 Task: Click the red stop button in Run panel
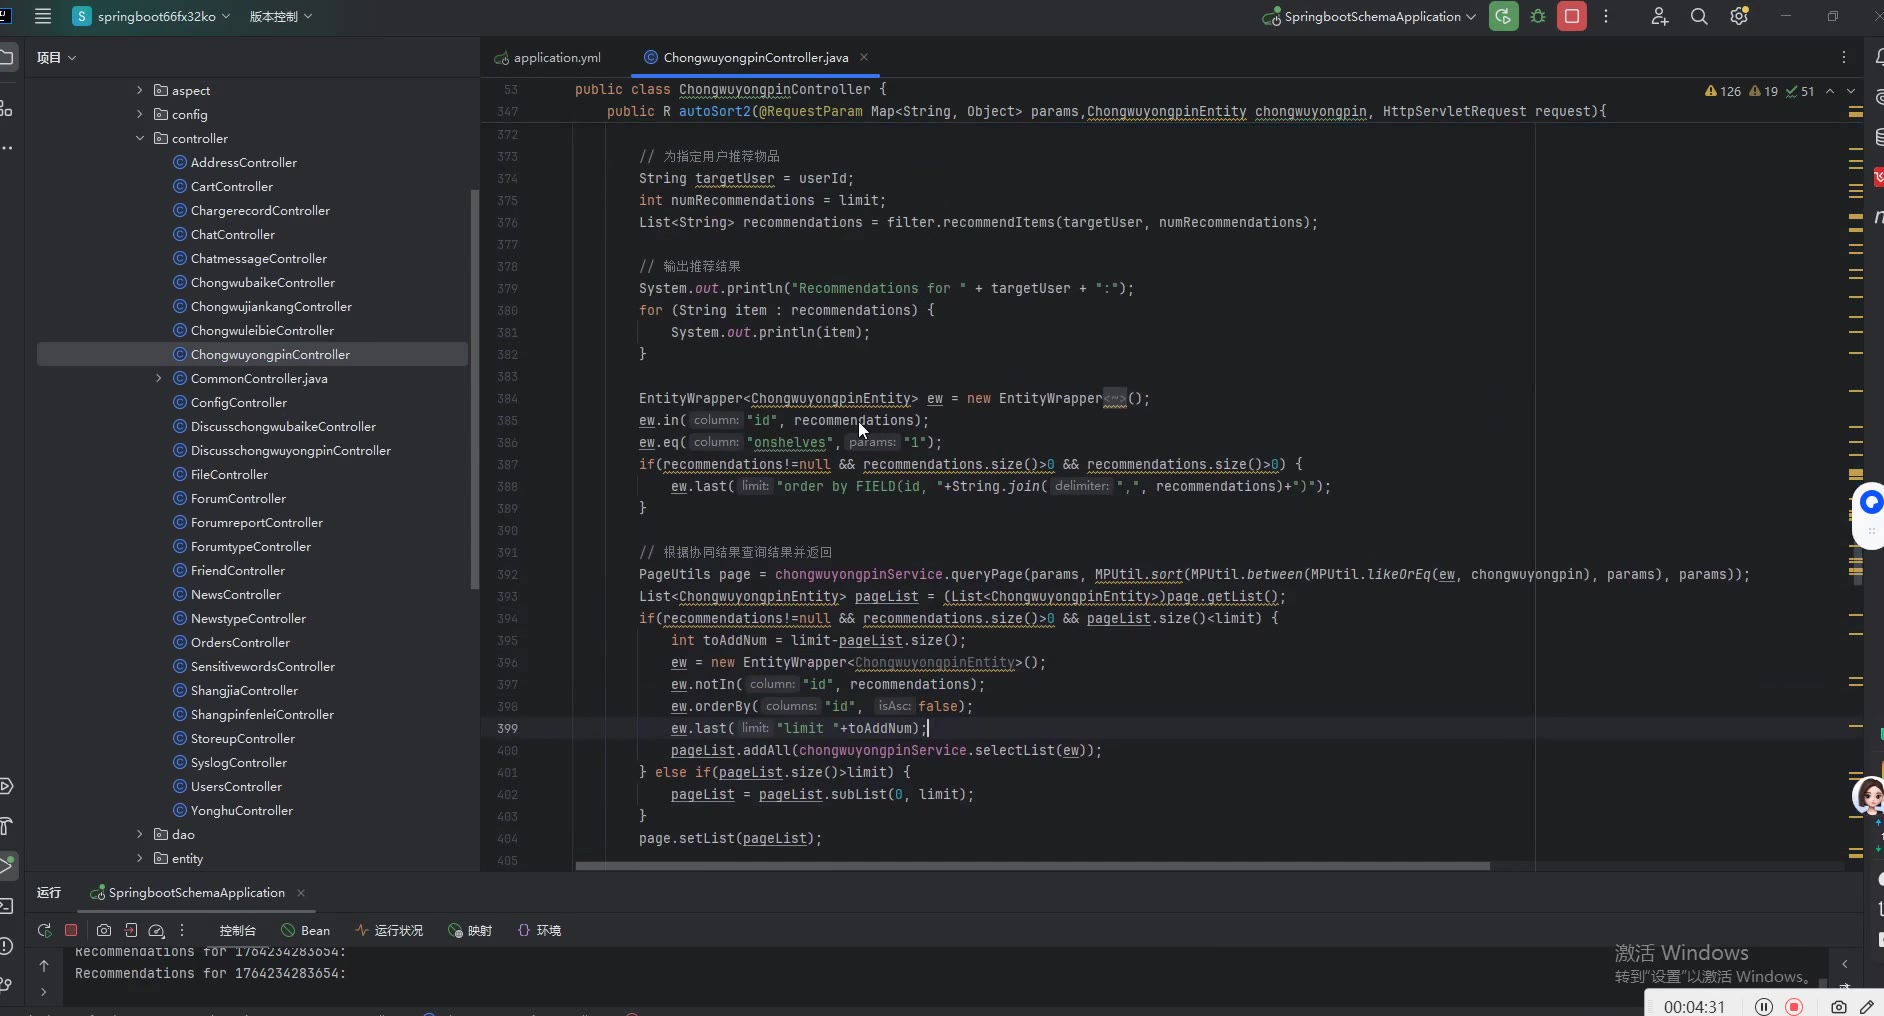pos(71,930)
